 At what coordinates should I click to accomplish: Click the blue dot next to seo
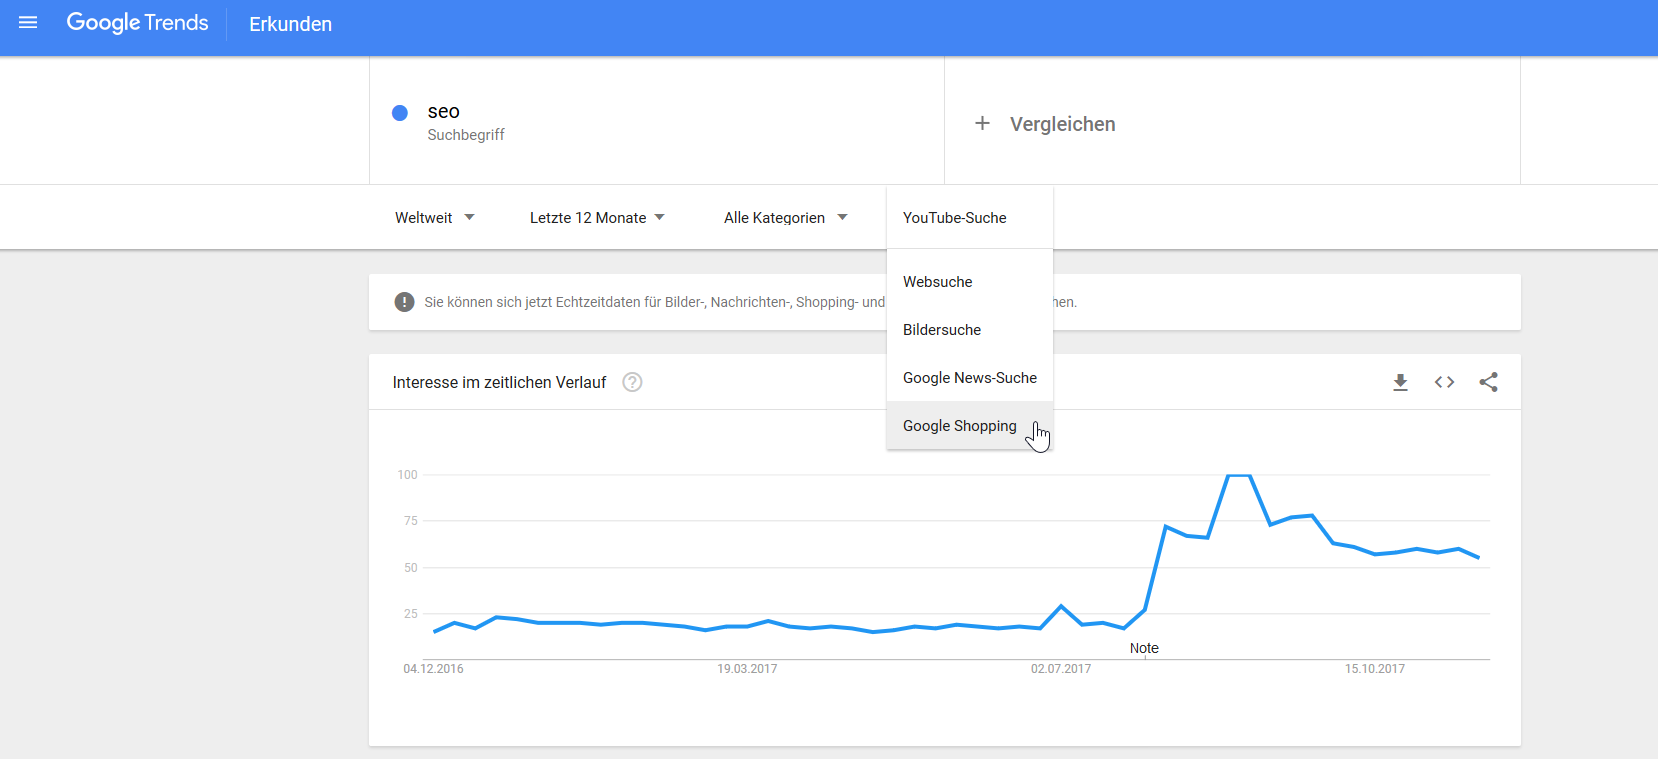click(x=399, y=112)
